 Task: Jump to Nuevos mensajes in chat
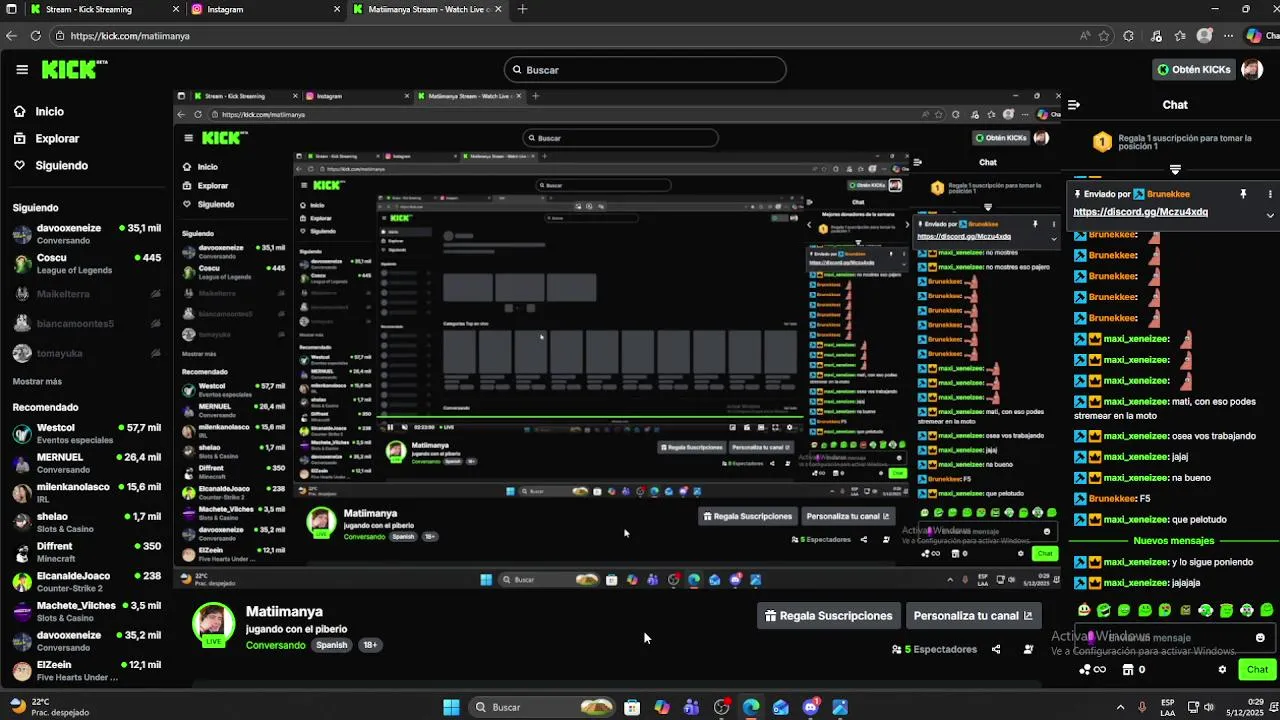(1173, 541)
